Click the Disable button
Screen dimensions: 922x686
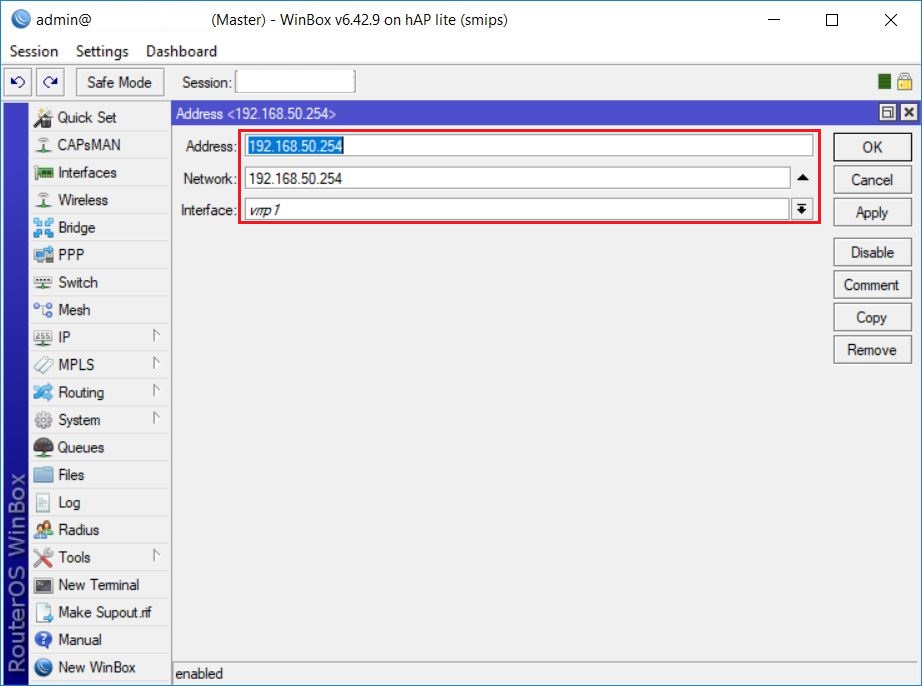coord(872,252)
